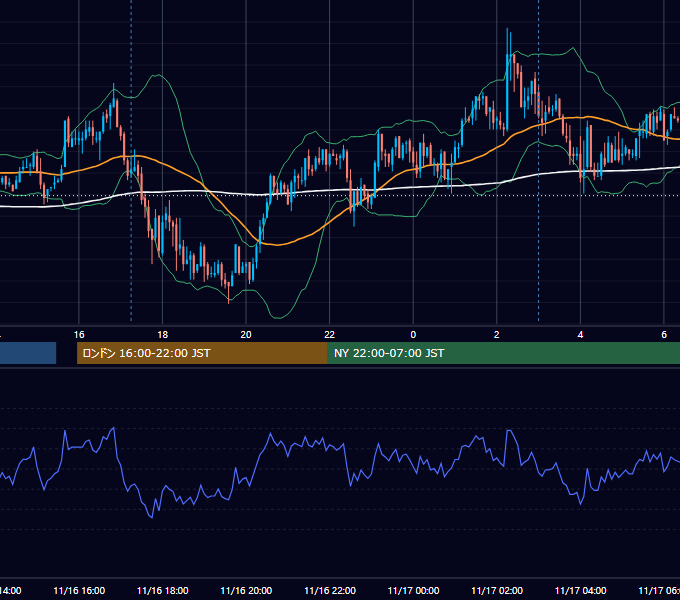Click the '18' hour label on price chart axis

[163, 335]
